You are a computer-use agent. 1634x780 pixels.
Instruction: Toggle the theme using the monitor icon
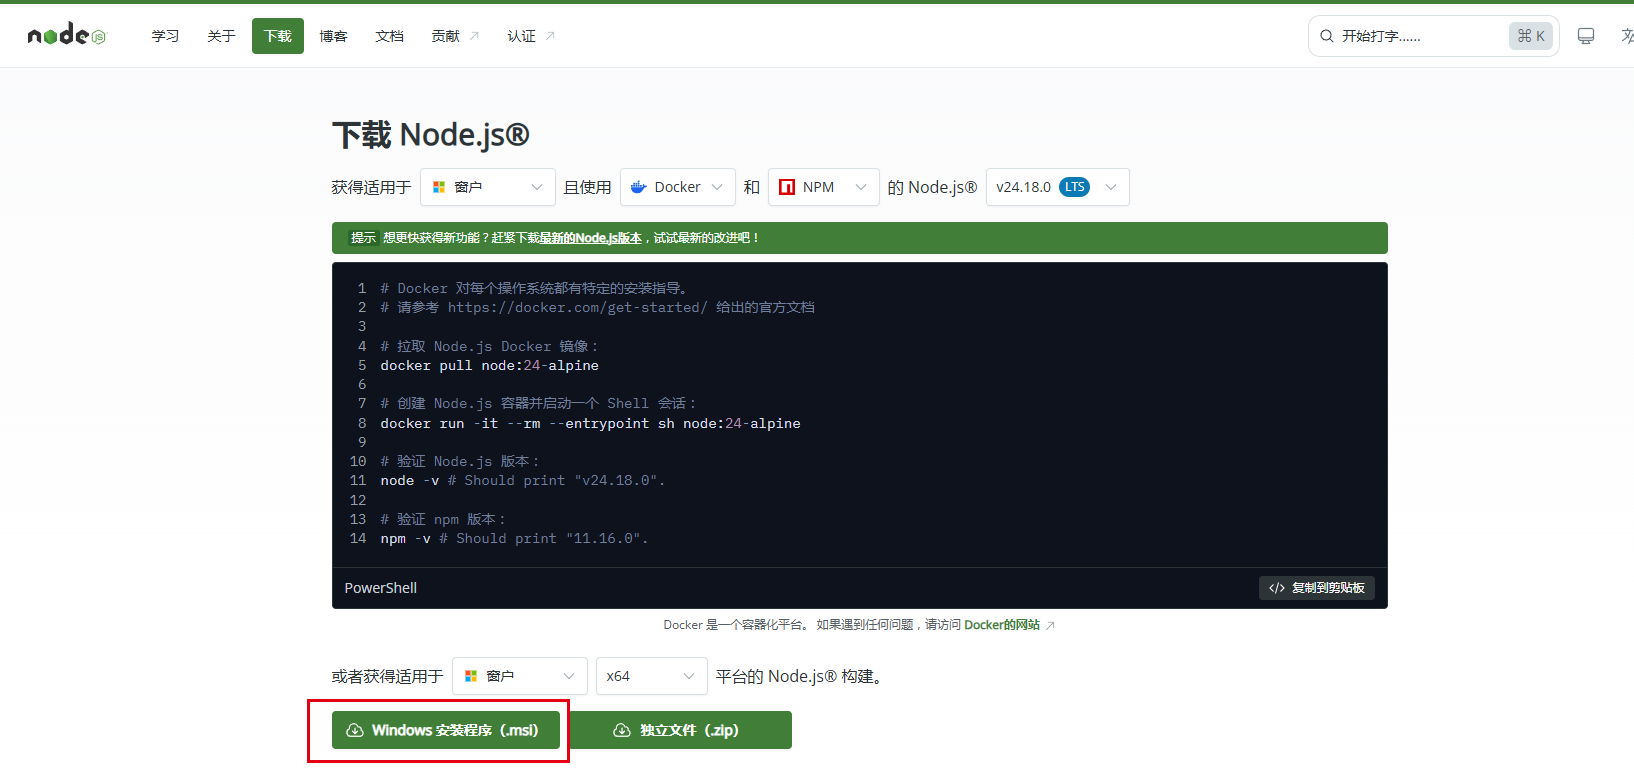click(1586, 36)
